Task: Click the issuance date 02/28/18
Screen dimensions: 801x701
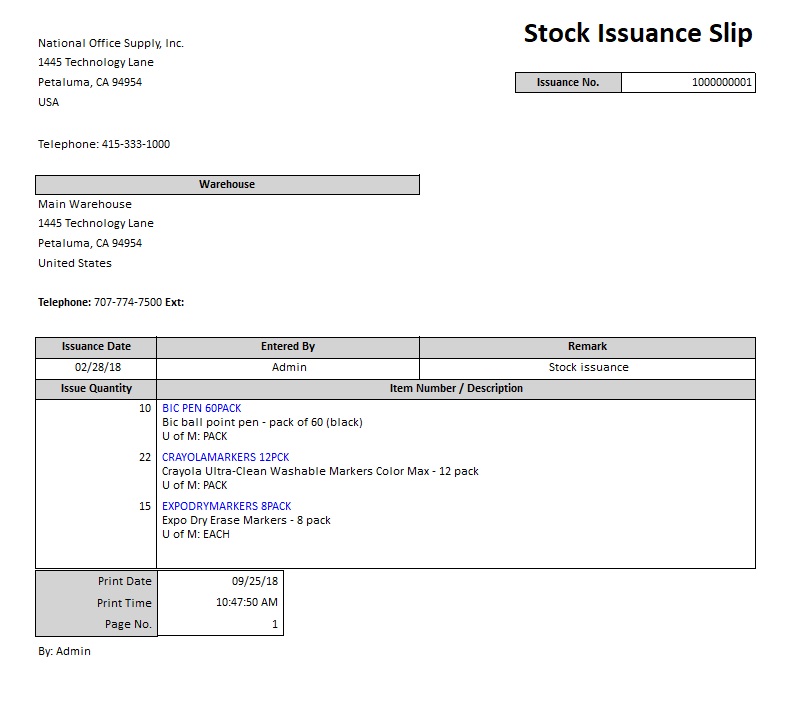Action: coord(96,368)
